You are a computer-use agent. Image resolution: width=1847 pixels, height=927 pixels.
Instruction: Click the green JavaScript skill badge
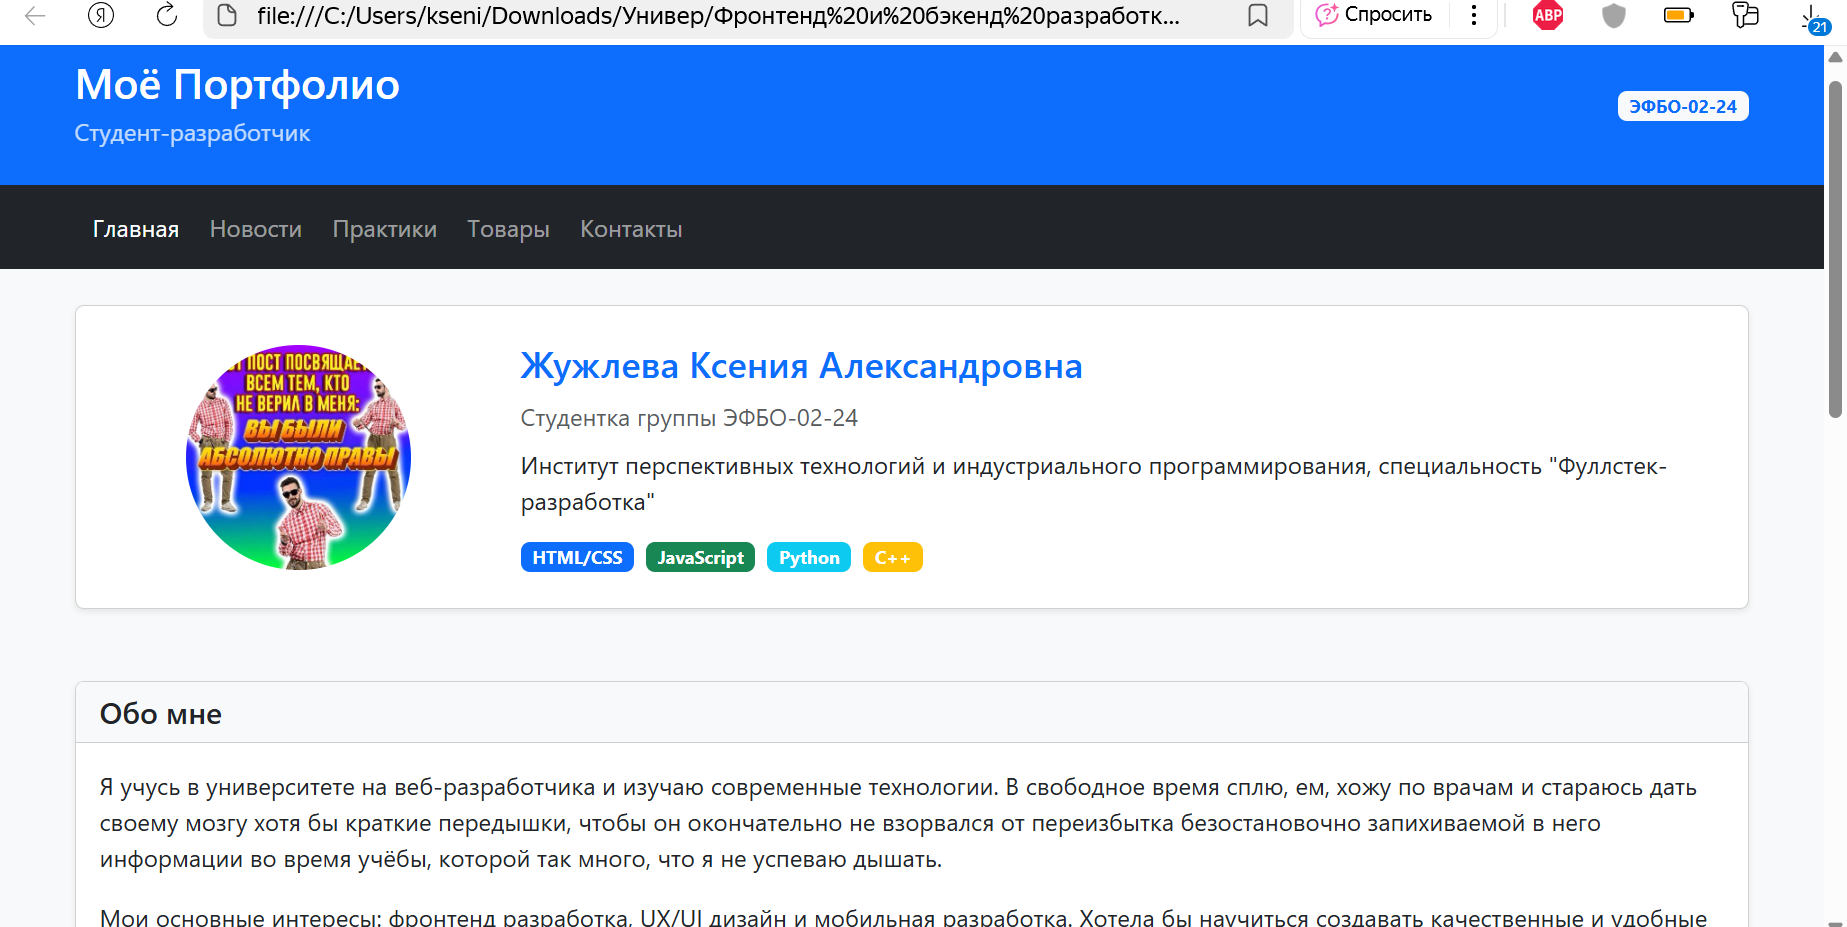coord(699,557)
